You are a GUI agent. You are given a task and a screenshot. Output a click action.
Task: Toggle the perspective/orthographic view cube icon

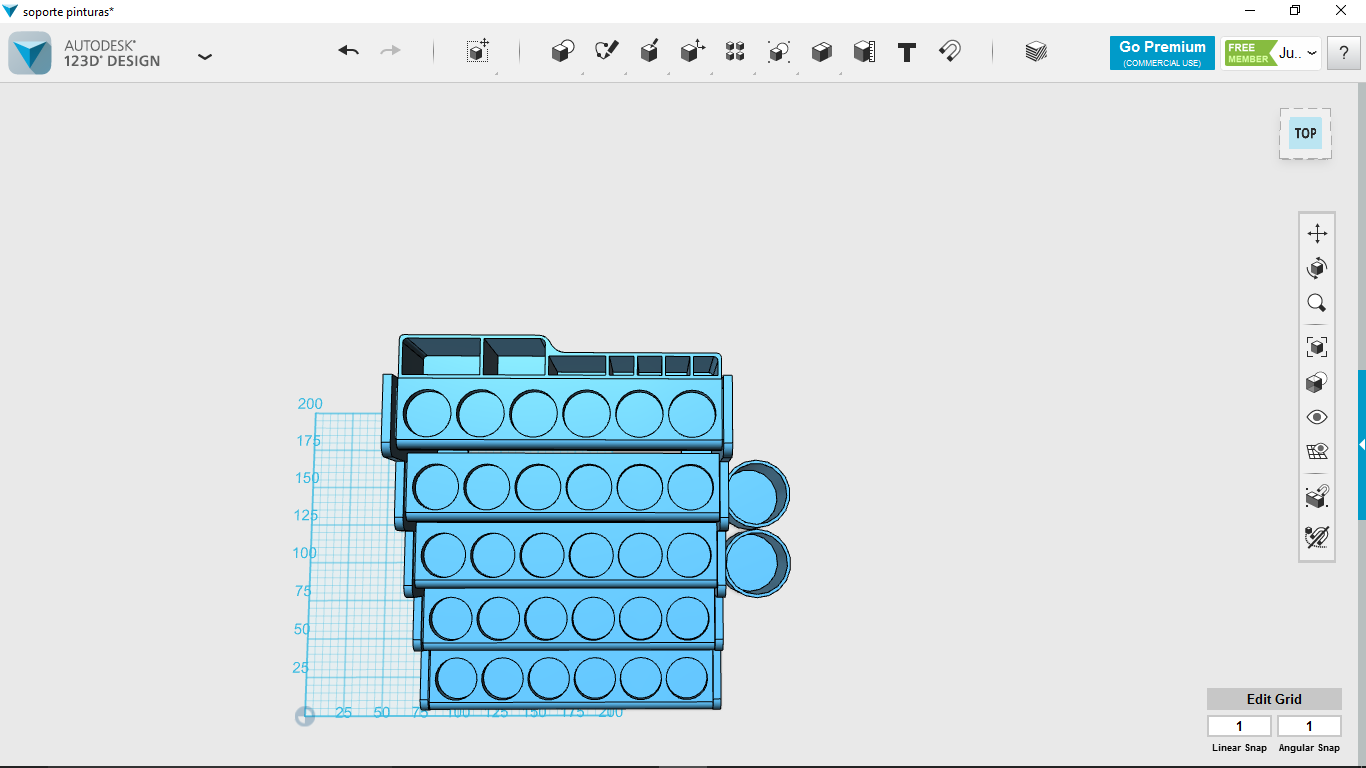pos(1317,382)
